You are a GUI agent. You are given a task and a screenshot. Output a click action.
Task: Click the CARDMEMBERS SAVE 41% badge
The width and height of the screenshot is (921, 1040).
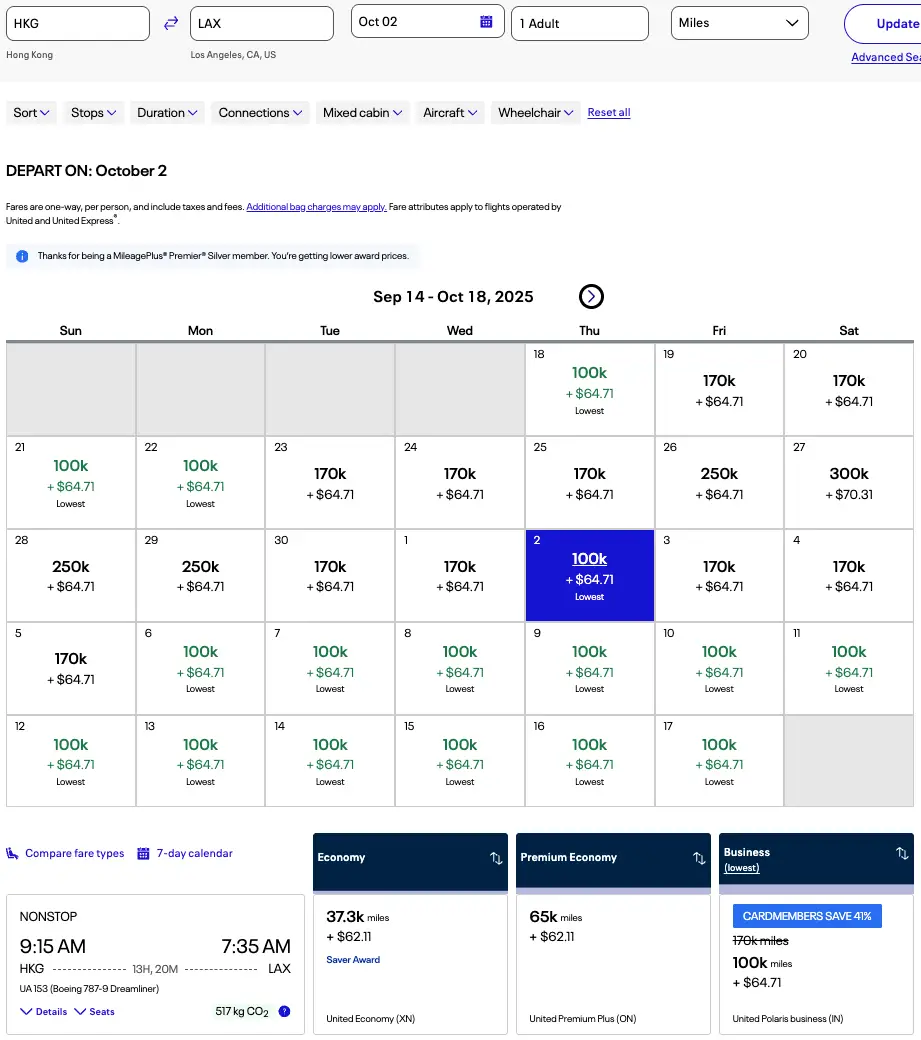coord(807,916)
